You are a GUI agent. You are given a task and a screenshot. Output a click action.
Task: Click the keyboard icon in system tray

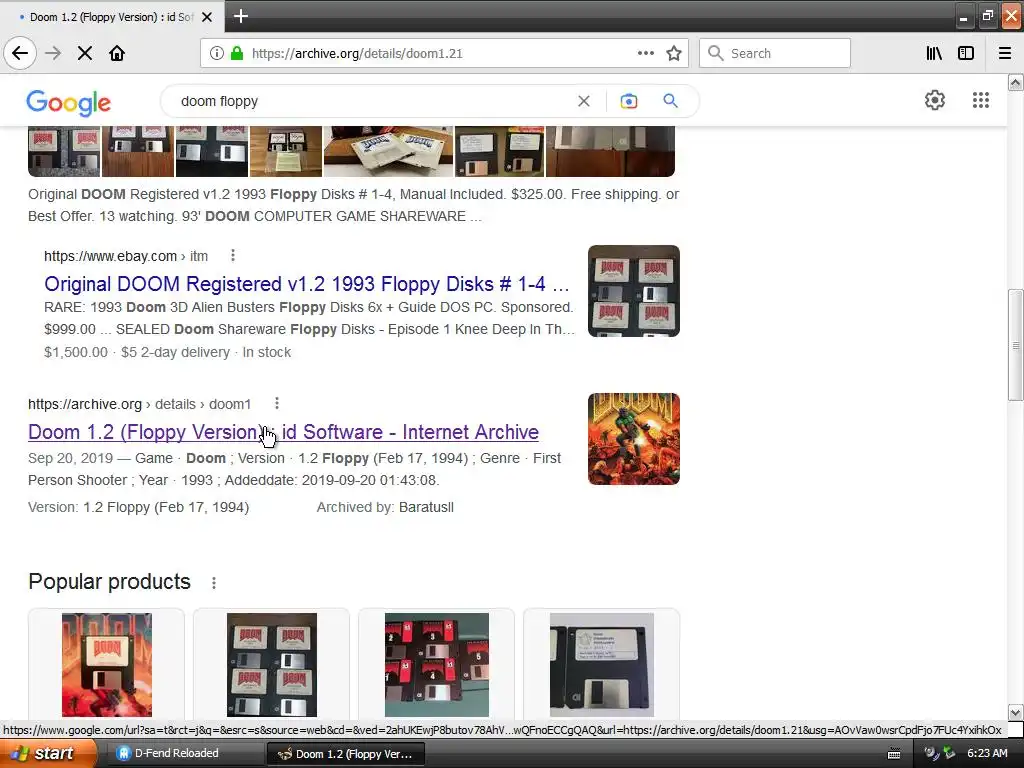[x=894, y=754]
